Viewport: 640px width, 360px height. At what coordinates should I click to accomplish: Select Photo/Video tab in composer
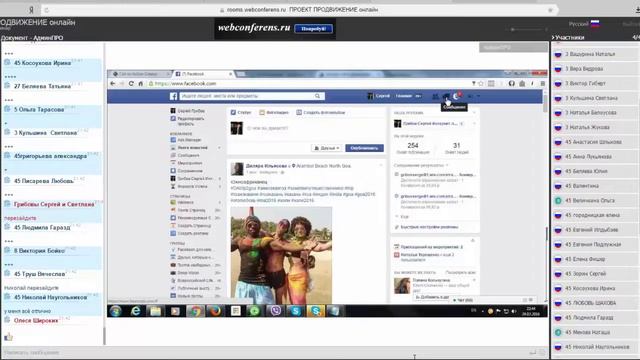click(x=274, y=112)
